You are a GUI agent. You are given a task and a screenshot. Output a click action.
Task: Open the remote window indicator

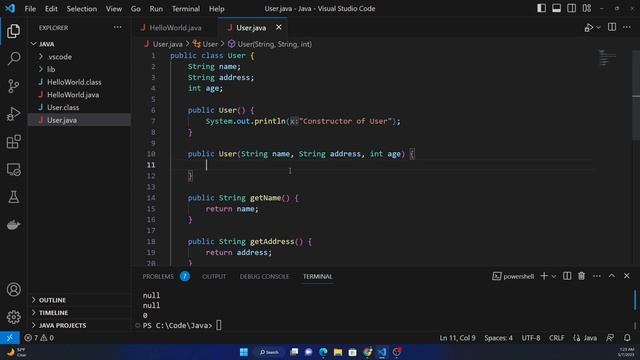point(9,338)
